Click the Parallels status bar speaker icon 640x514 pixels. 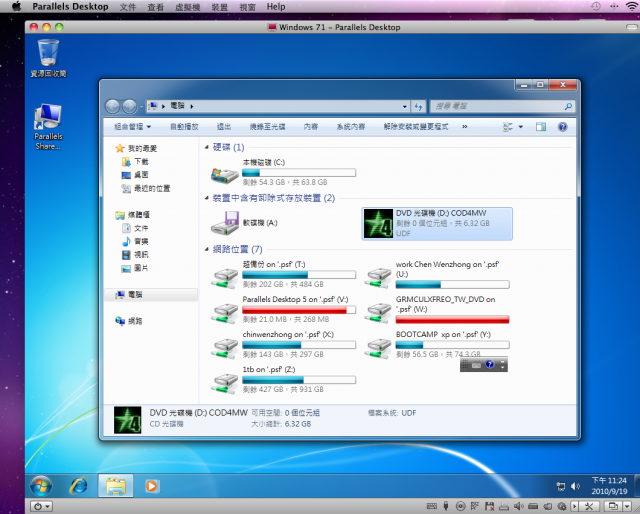click(518, 506)
